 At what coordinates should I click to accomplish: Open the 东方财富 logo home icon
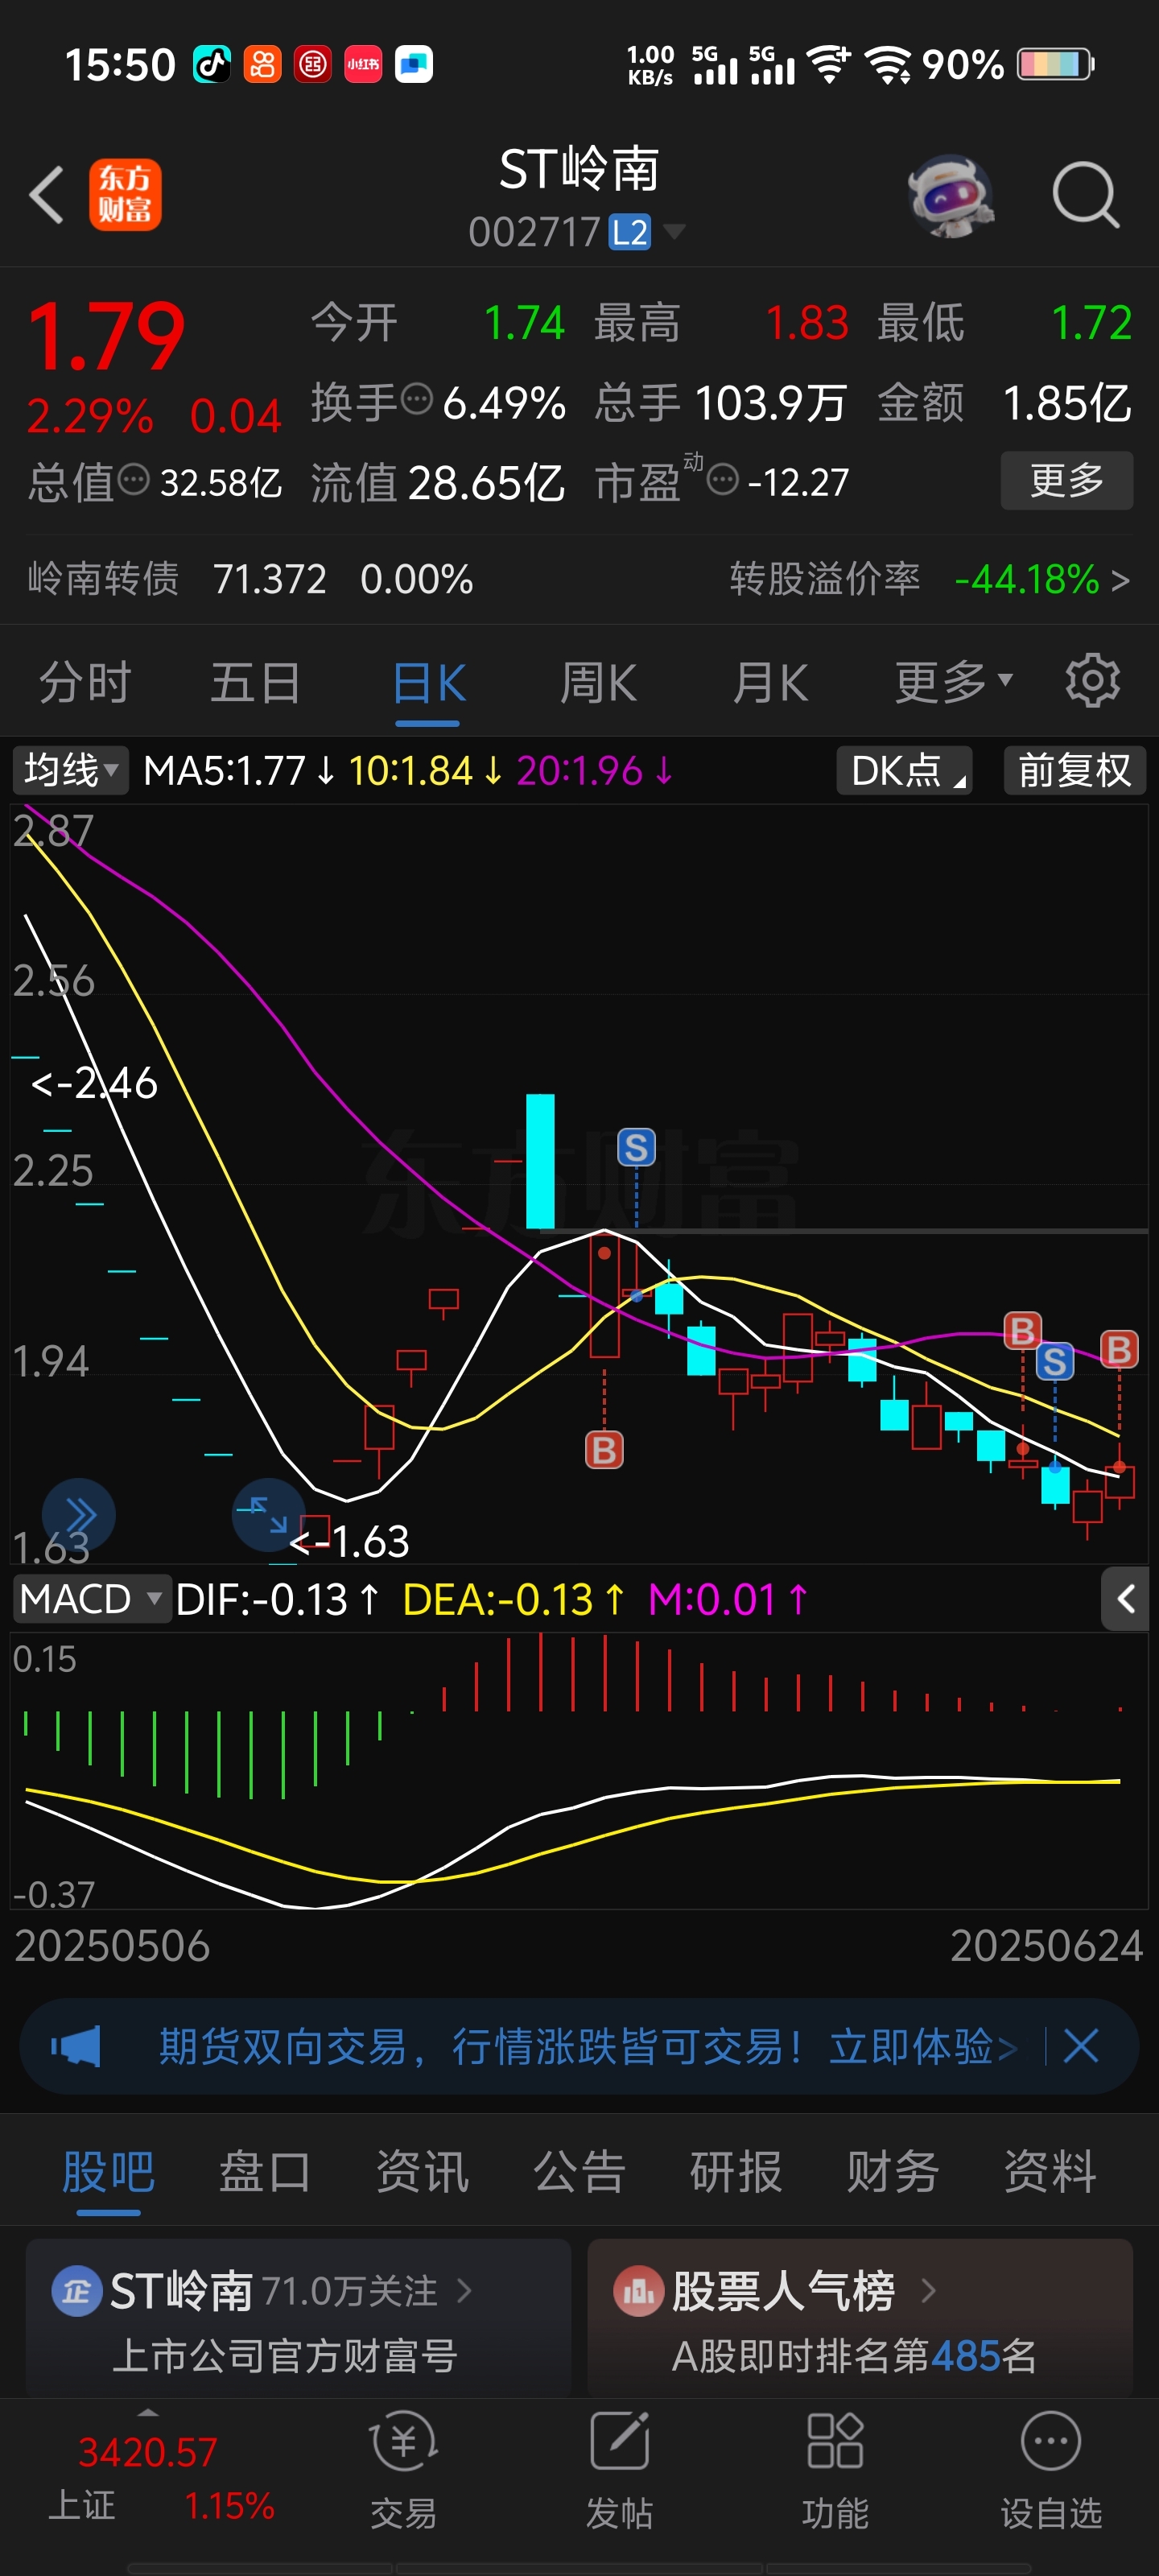[x=125, y=194]
